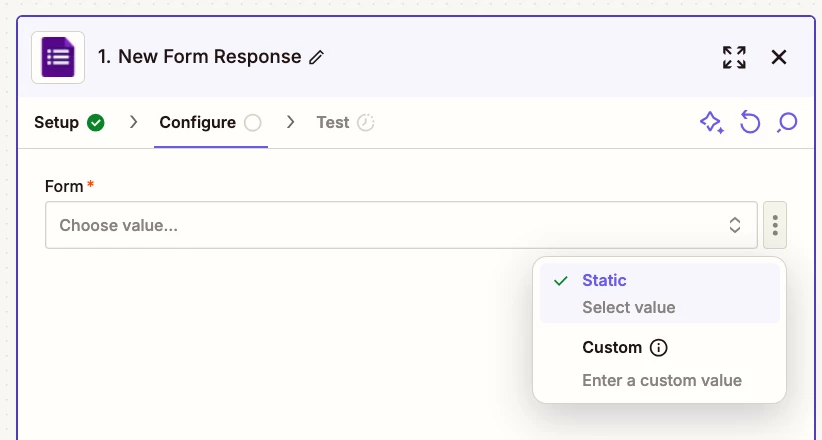Click the Google Forms app icon
The image size is (822, 440).
coord(58,57)
